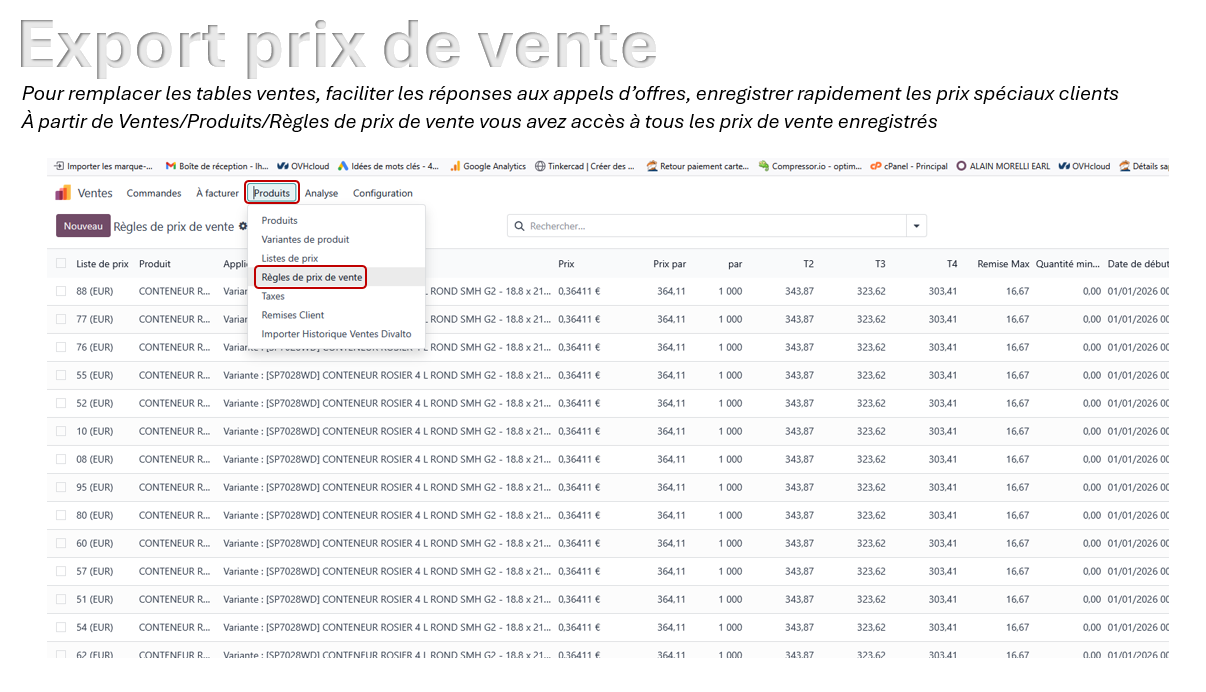Check the box for row 52 (EUR)

pyautogui.click(x=61, y=403)
